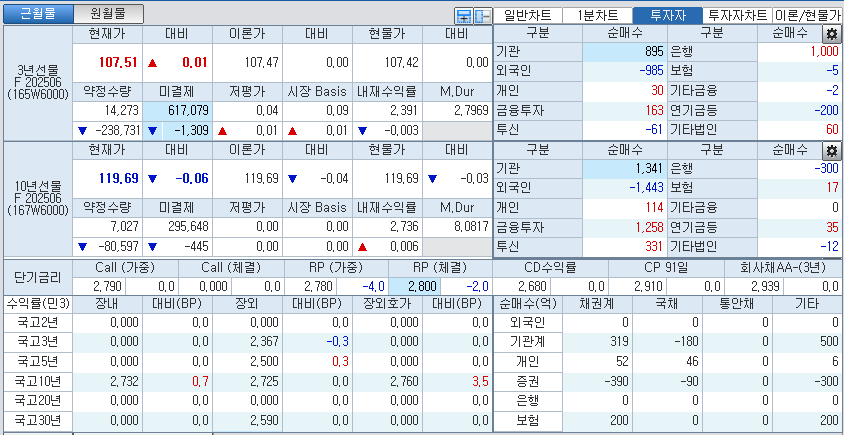Image resolution: width=844 pixels, height=435 pixels.
Task: Click the CD수익률 header
Action: (x=550, y=268)
